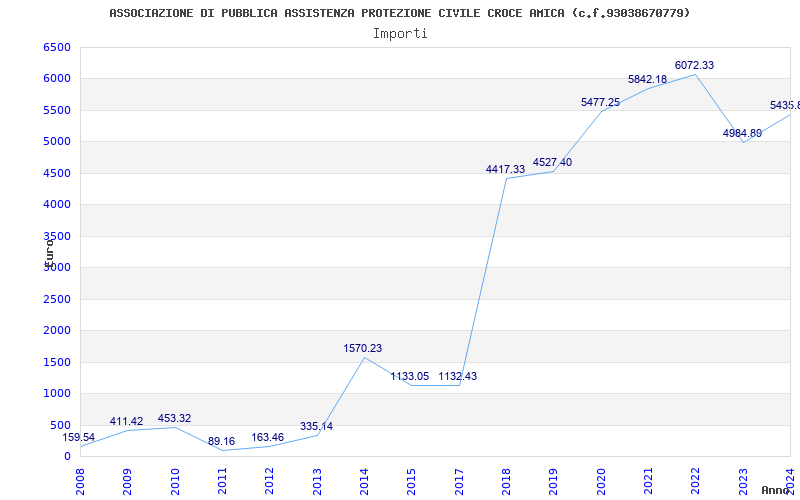Screen dimensions: 800x500
Task: Click the 6500 y-axis tick label
Action: click(x=57, y=47)
